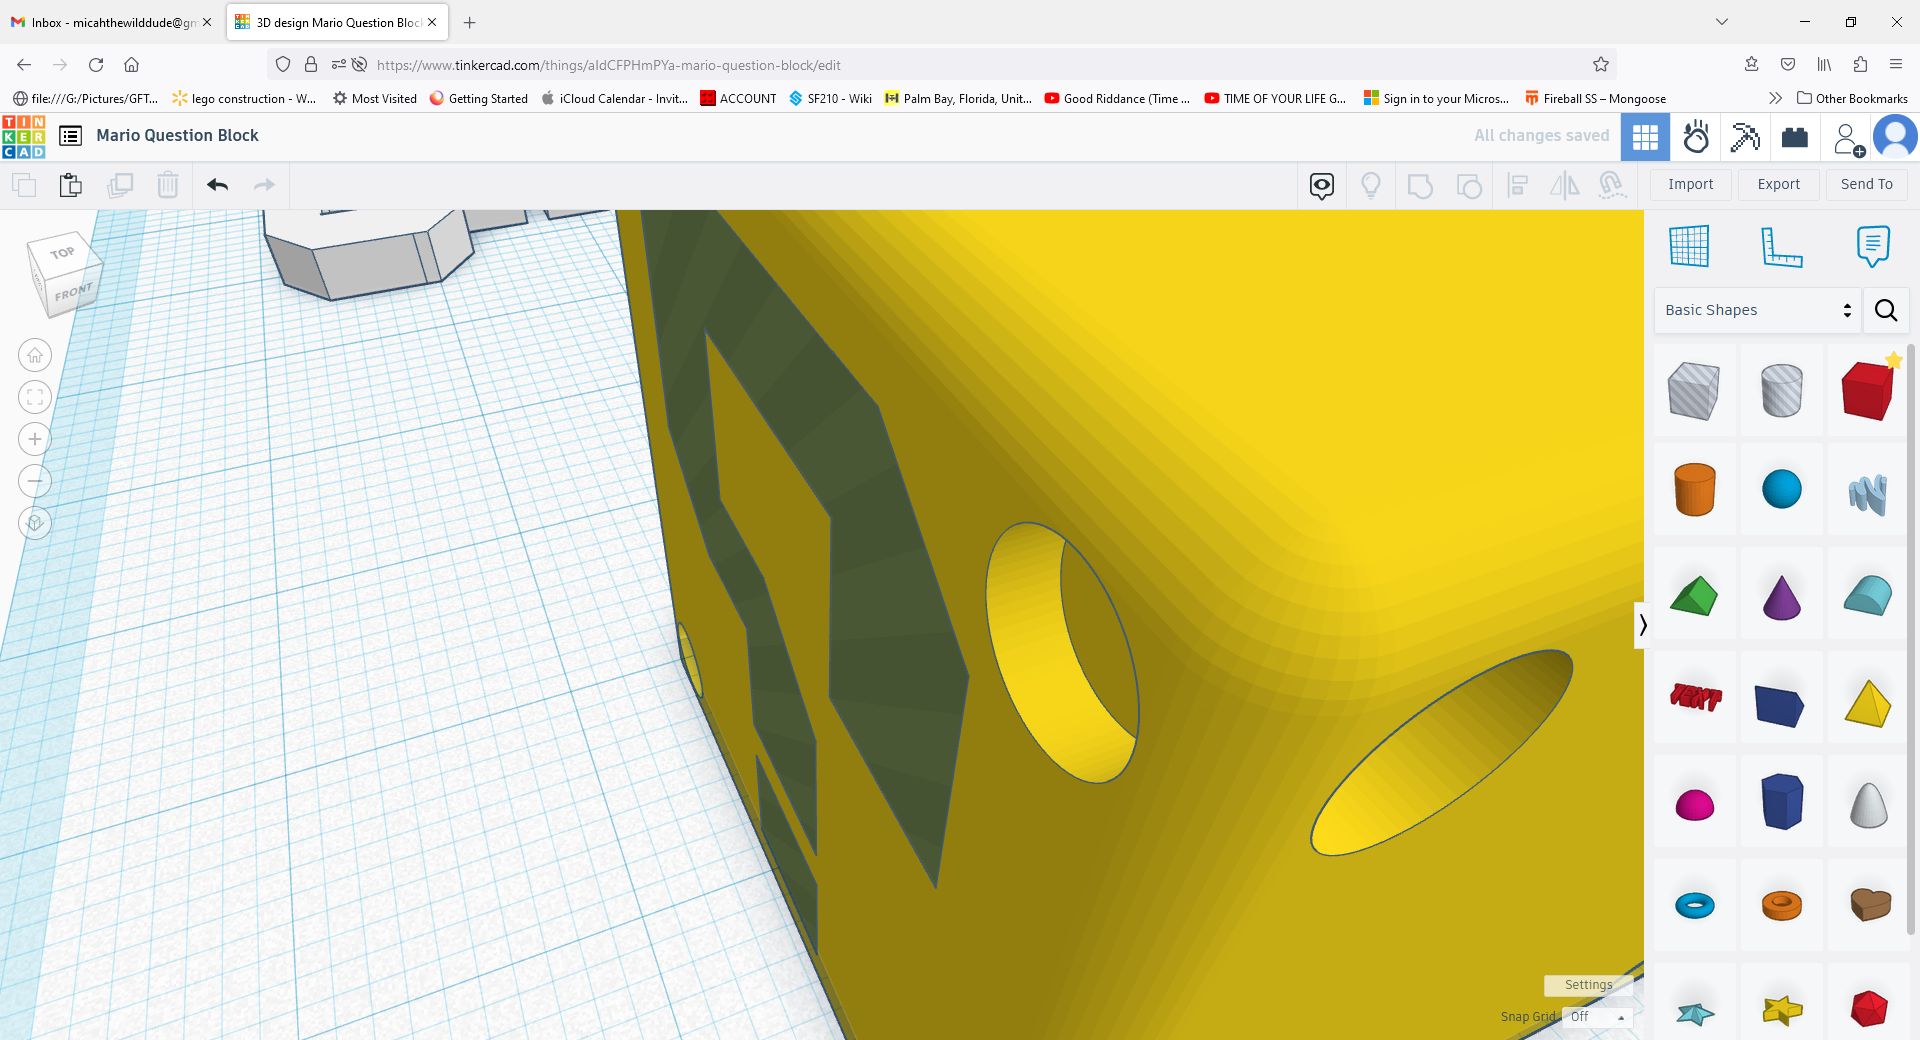Screen dimensions: 1920x1040
Task: Click the Import button
Action: click(1690, 184)
